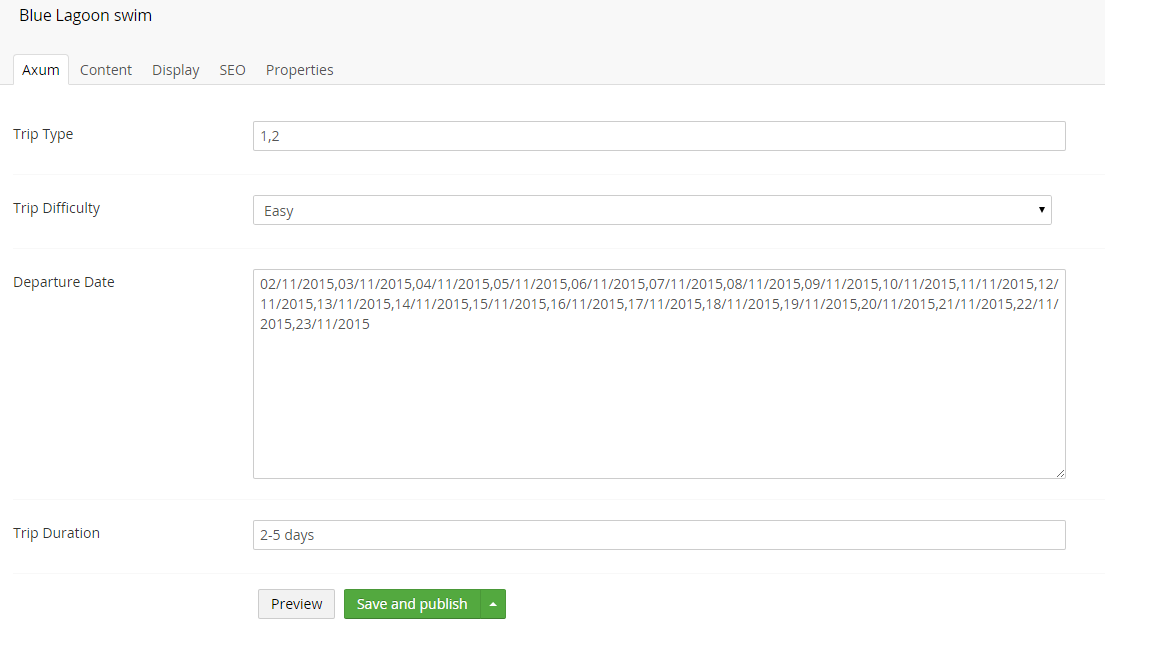
Task: Click the Save and publish button
Action: point(411,604)
